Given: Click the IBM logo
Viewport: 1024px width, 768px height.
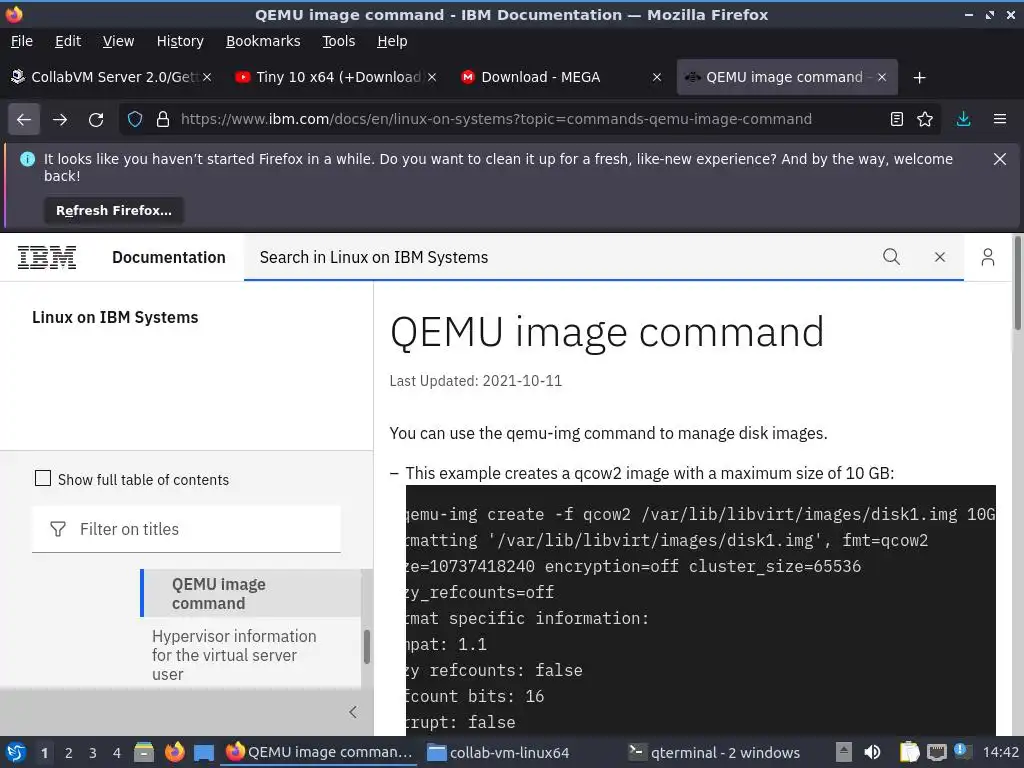Looking at the screenshot, I should point(46,257).
